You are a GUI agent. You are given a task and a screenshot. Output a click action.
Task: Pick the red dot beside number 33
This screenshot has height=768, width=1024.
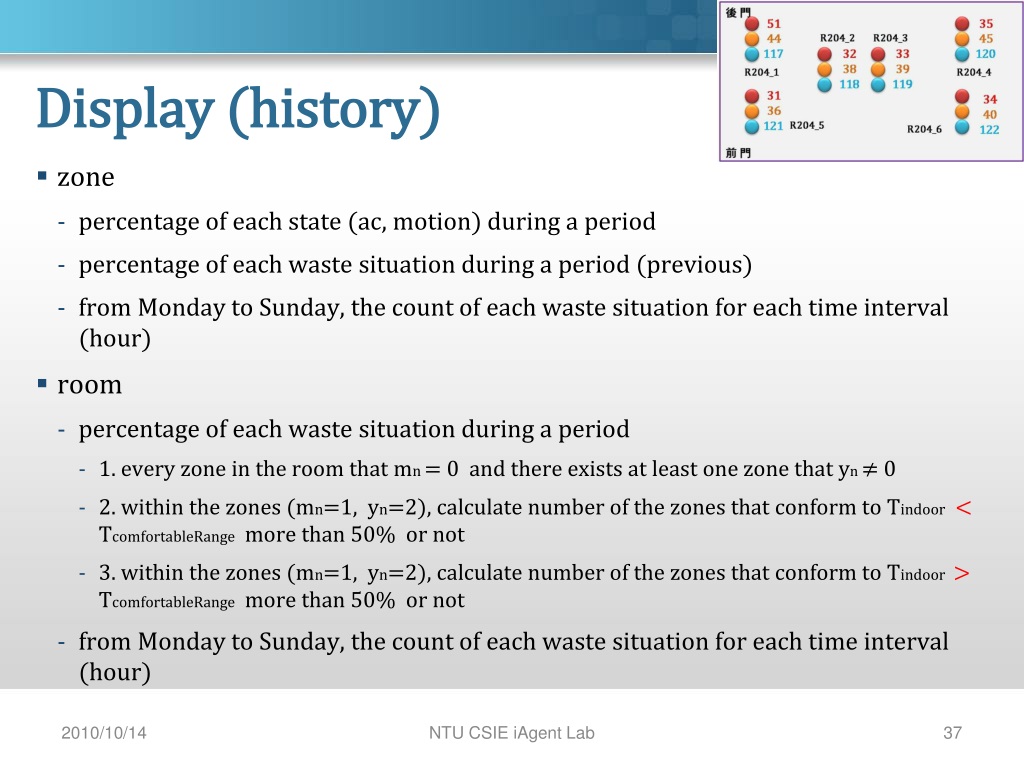pyautogui.click(x=878, y=54)
